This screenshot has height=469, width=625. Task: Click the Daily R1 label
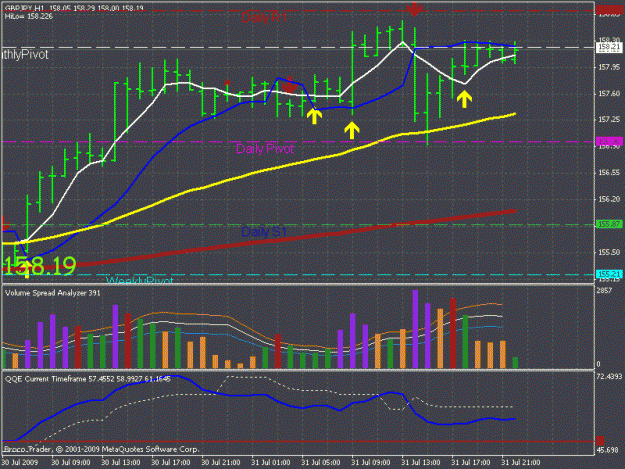coord(264,18)
